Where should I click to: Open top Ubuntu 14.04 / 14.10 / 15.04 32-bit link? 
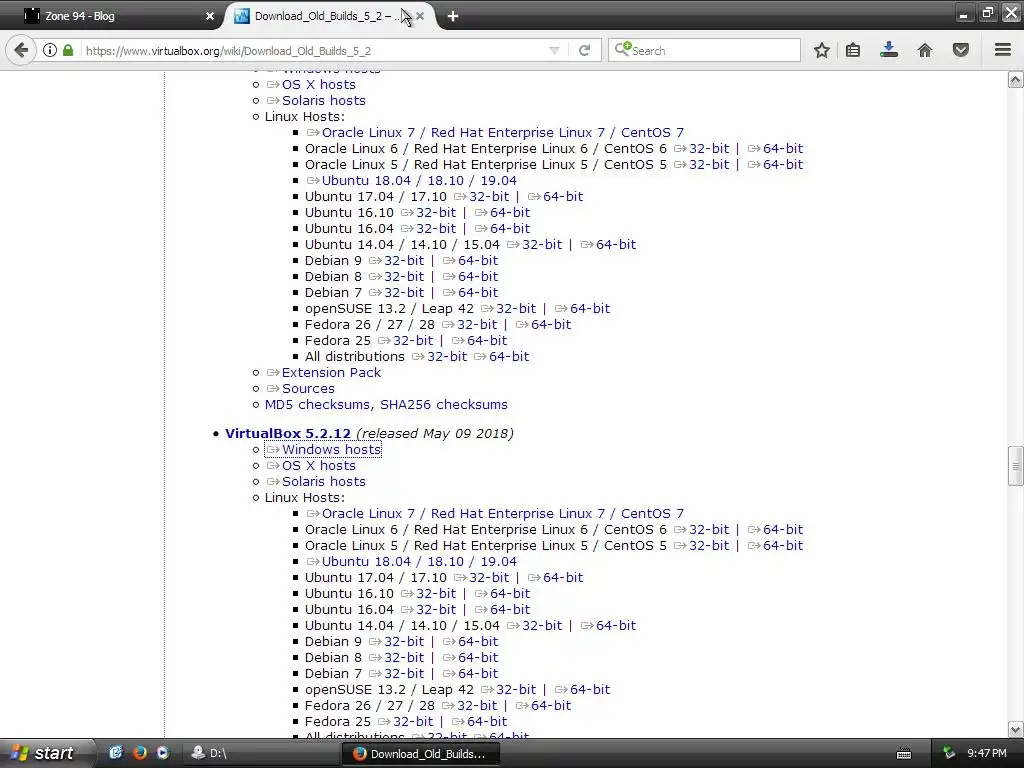pyautogui.click(x=534, y=244)
